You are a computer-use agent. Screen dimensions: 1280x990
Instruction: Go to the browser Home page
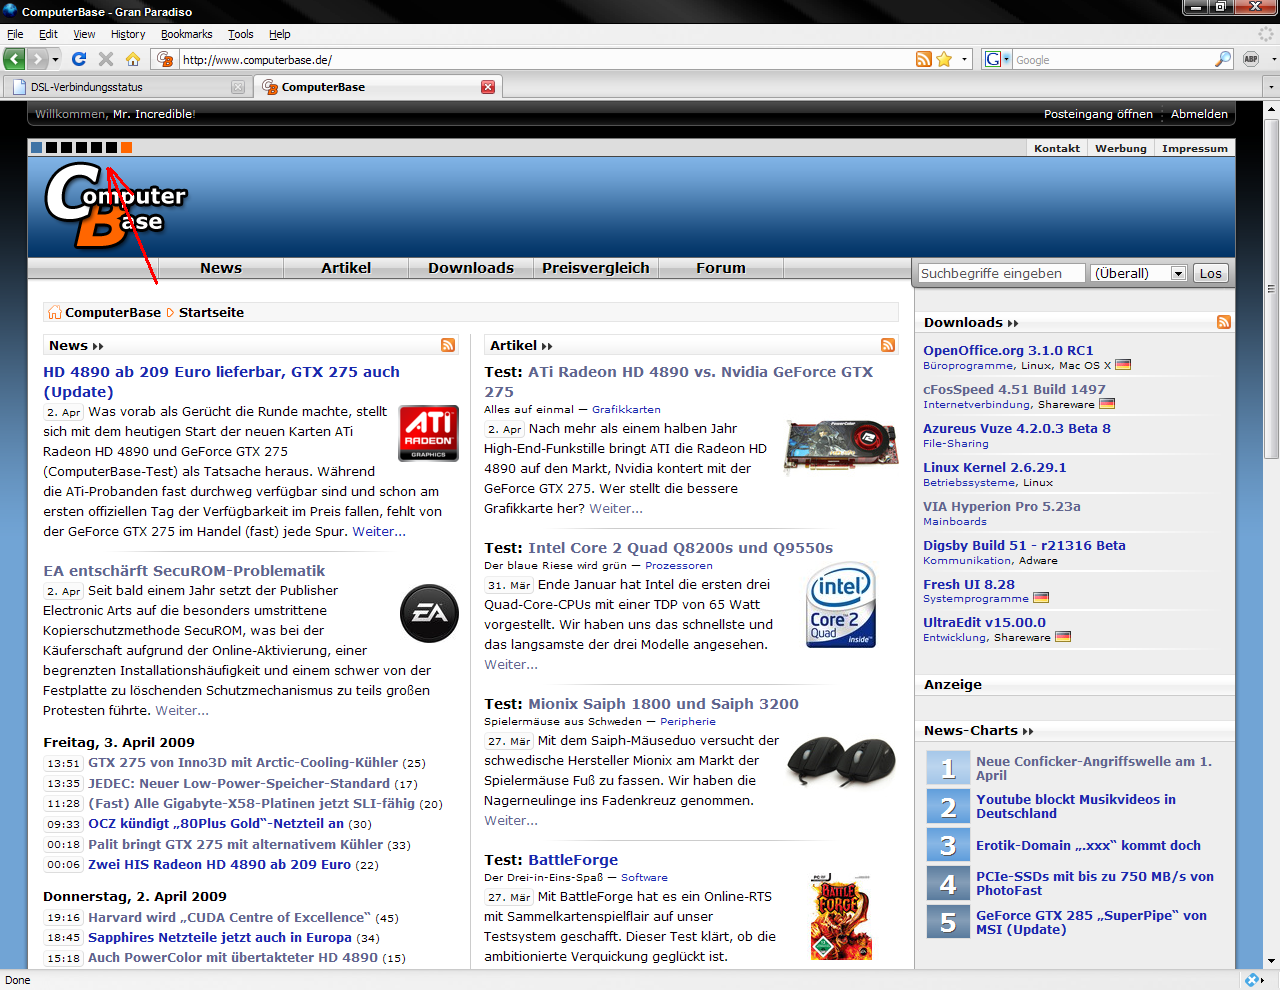point(132,59)
